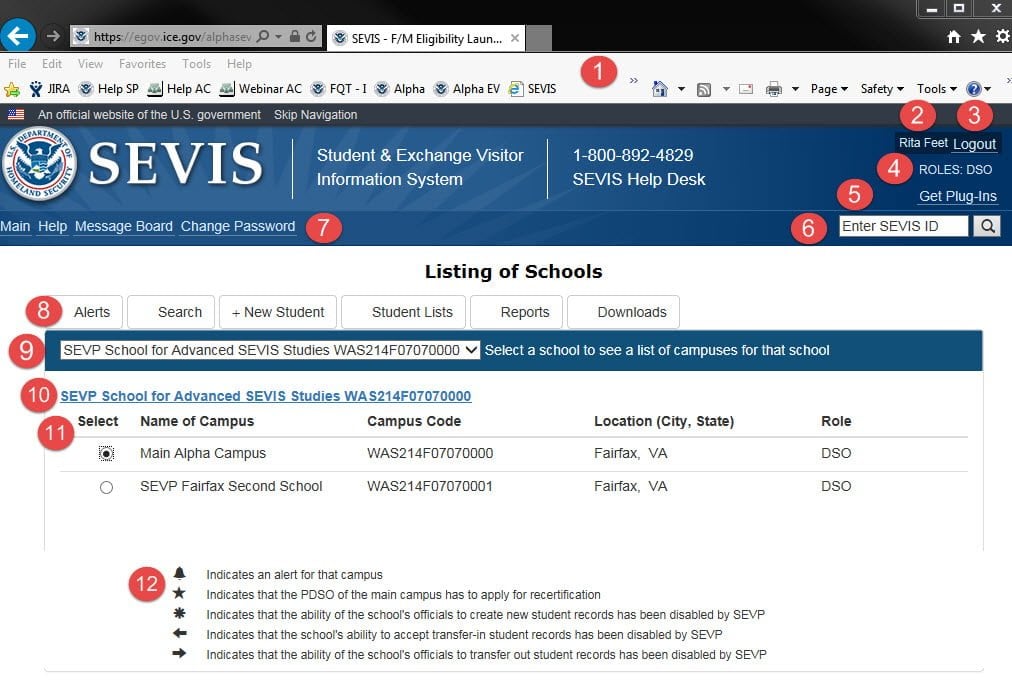Open Favorites star icon in title bar

(x=978, y=37)
